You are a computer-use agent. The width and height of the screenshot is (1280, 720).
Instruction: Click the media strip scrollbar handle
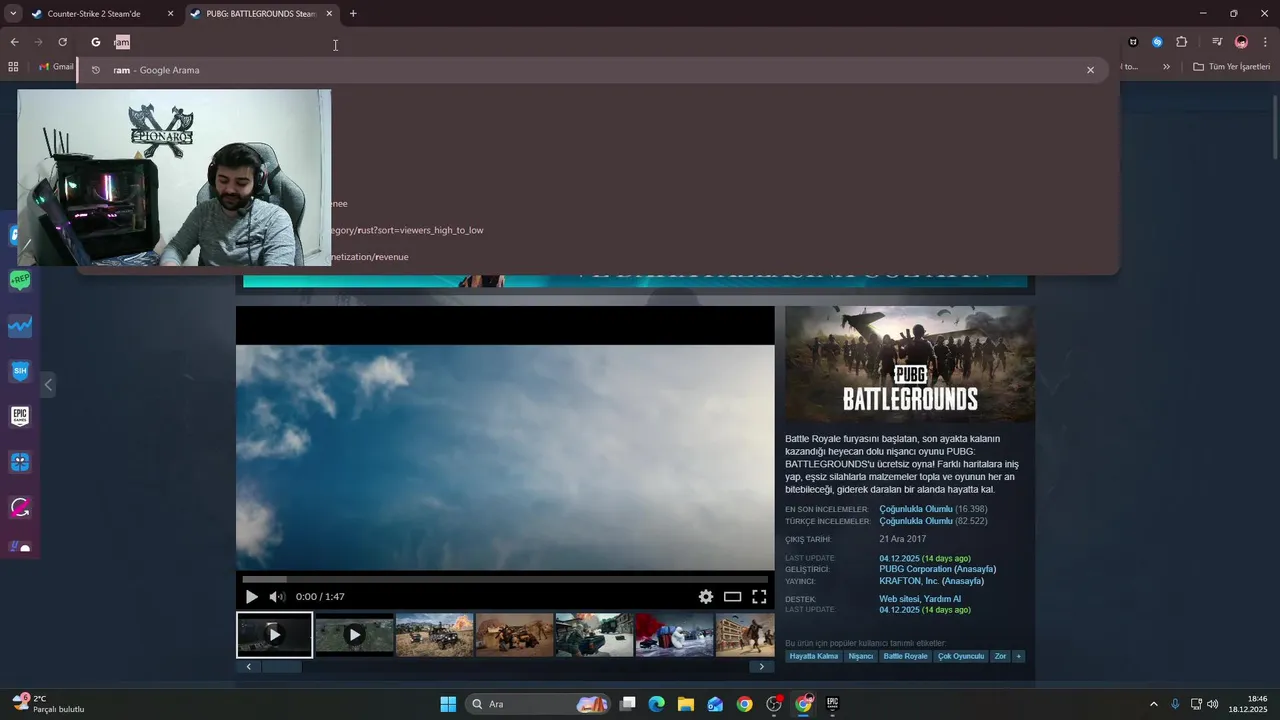click(x=281, y=667)
